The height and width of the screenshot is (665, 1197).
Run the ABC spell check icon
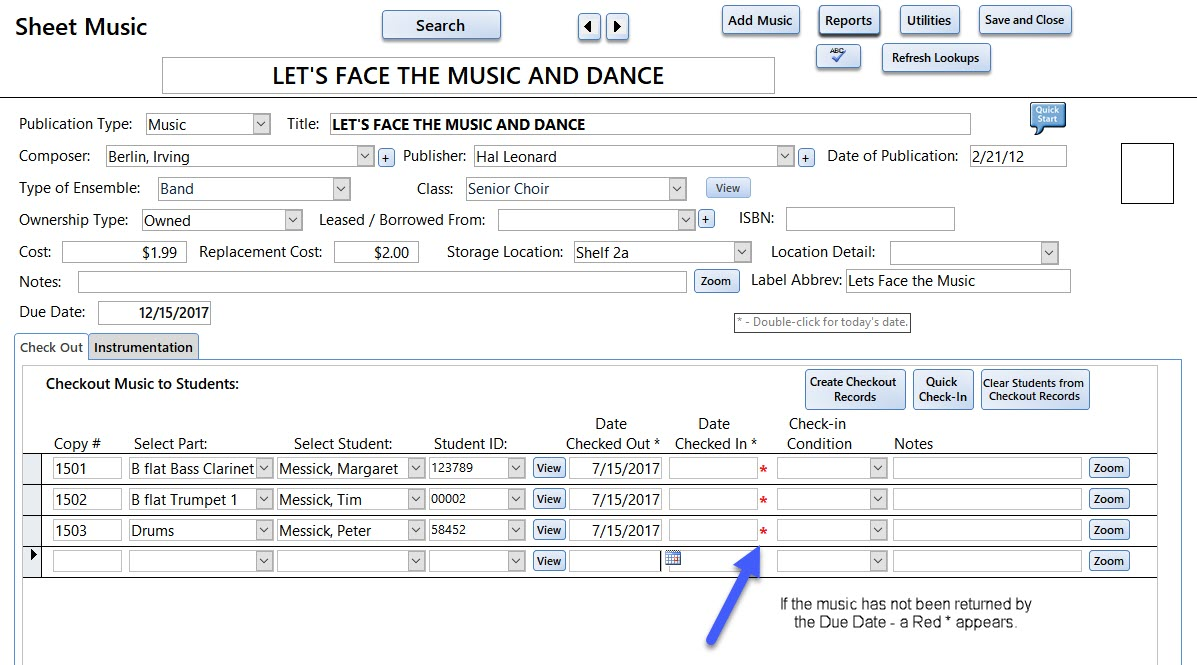click(838, 57)
